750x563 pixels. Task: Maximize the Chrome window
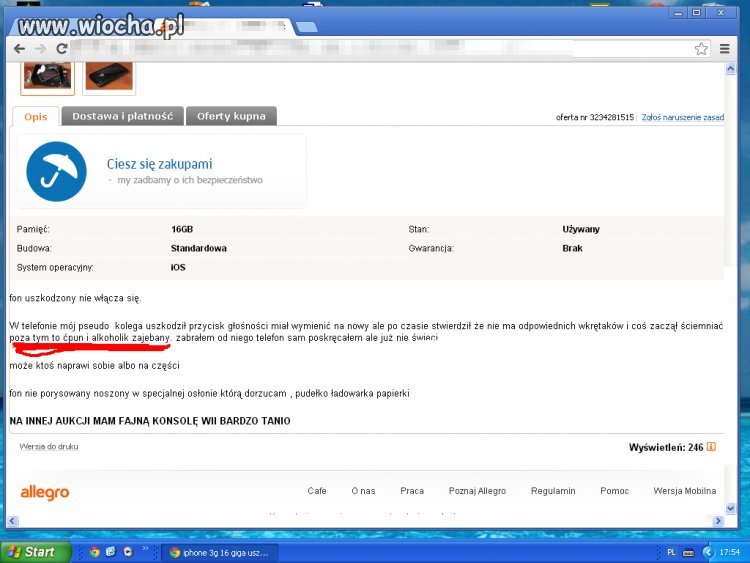[x=697, y=13]
